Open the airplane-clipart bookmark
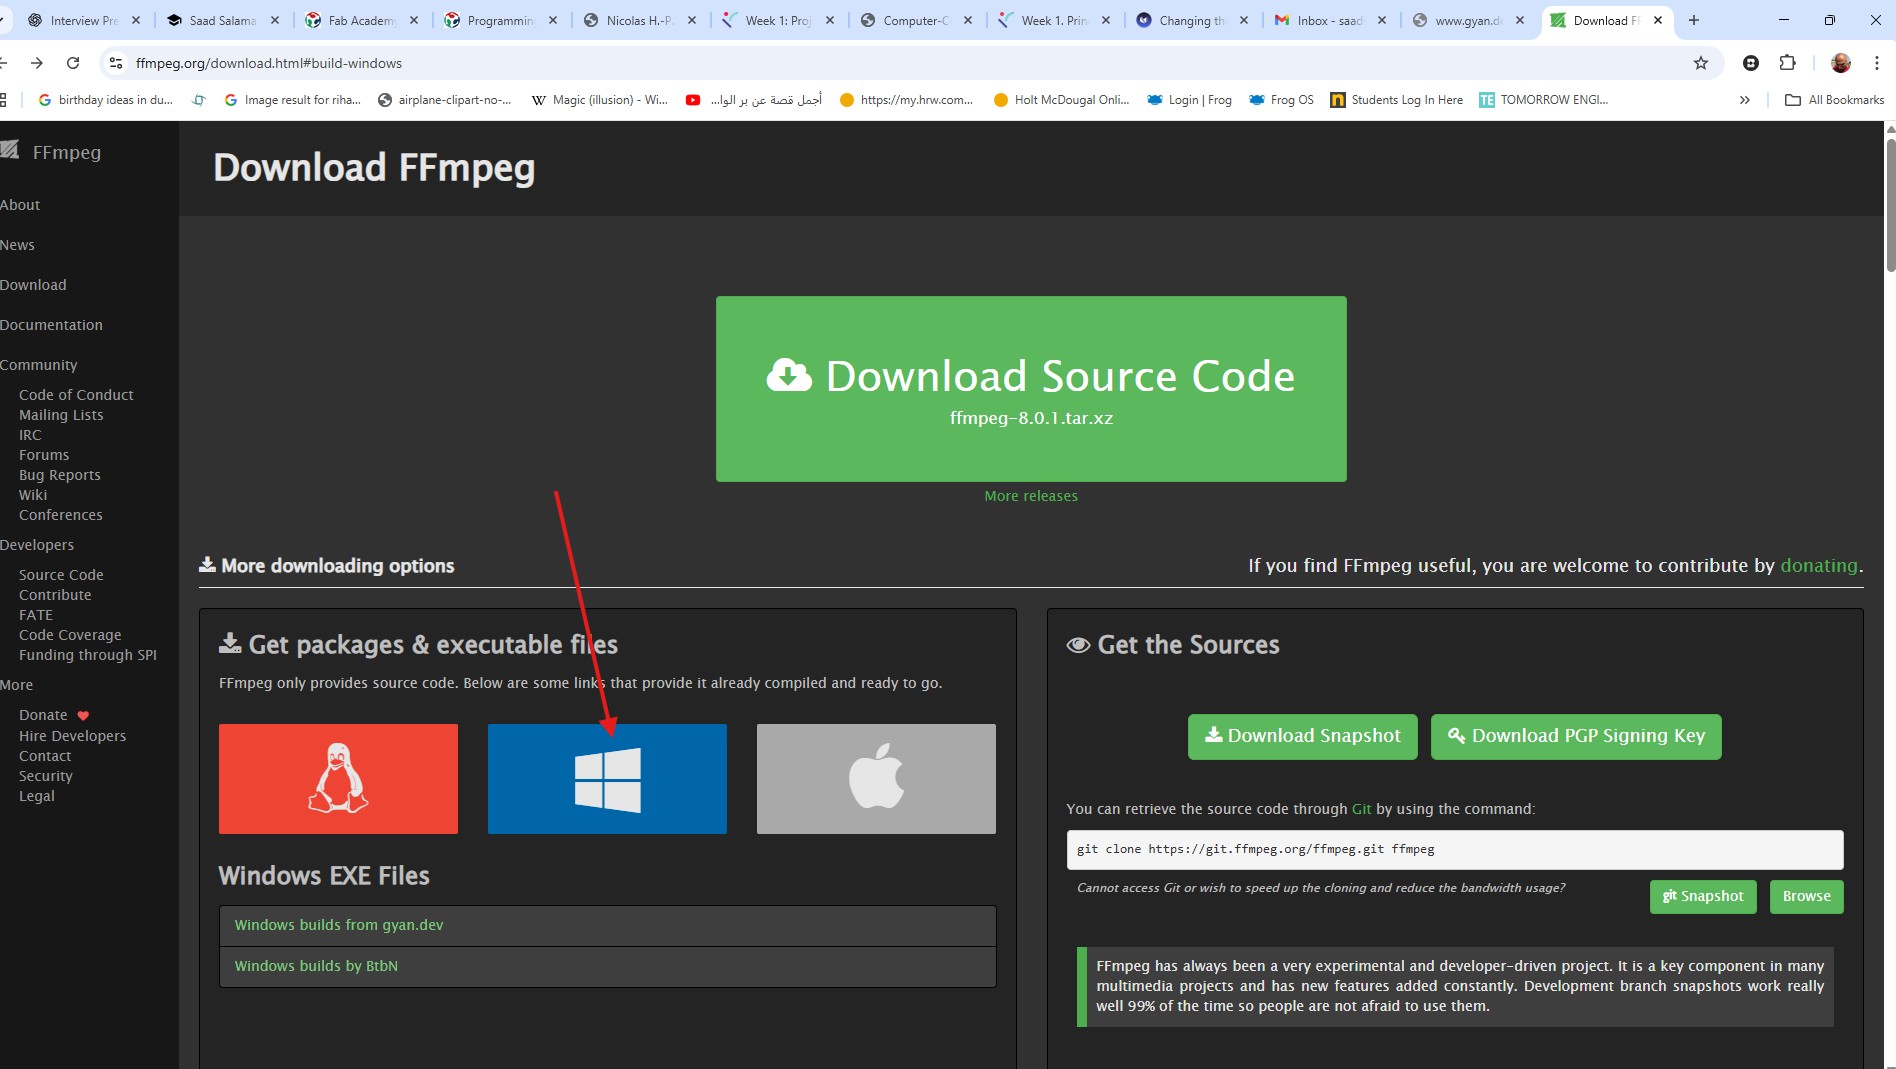Image resolution: width=1896 pixels, height=1069 pixels. coord(444,100)
